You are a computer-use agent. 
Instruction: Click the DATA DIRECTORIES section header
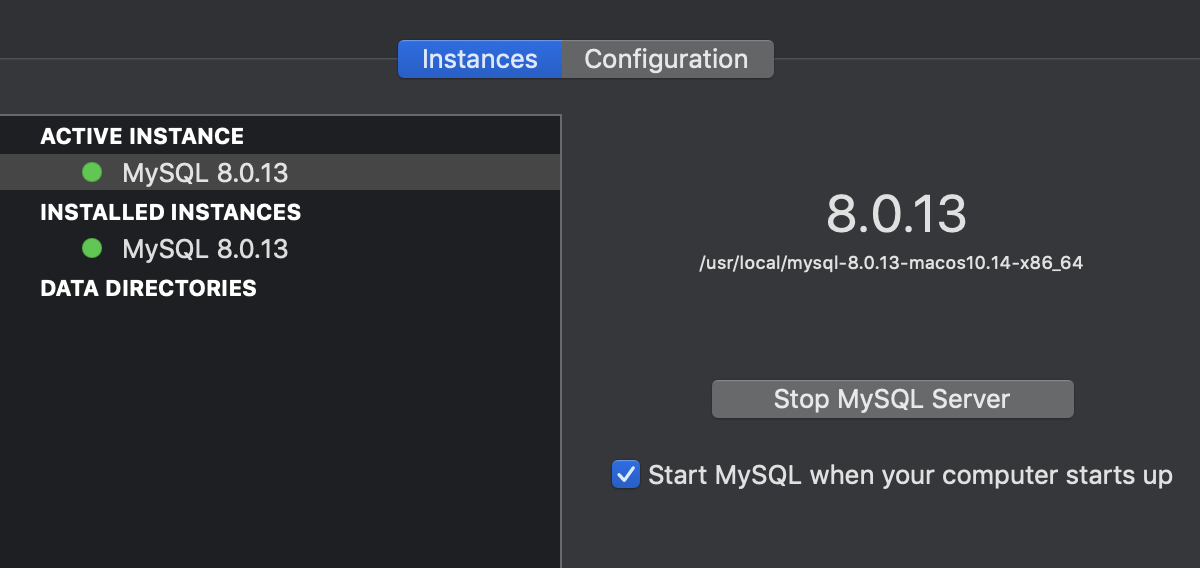click(x=148, y=288)
